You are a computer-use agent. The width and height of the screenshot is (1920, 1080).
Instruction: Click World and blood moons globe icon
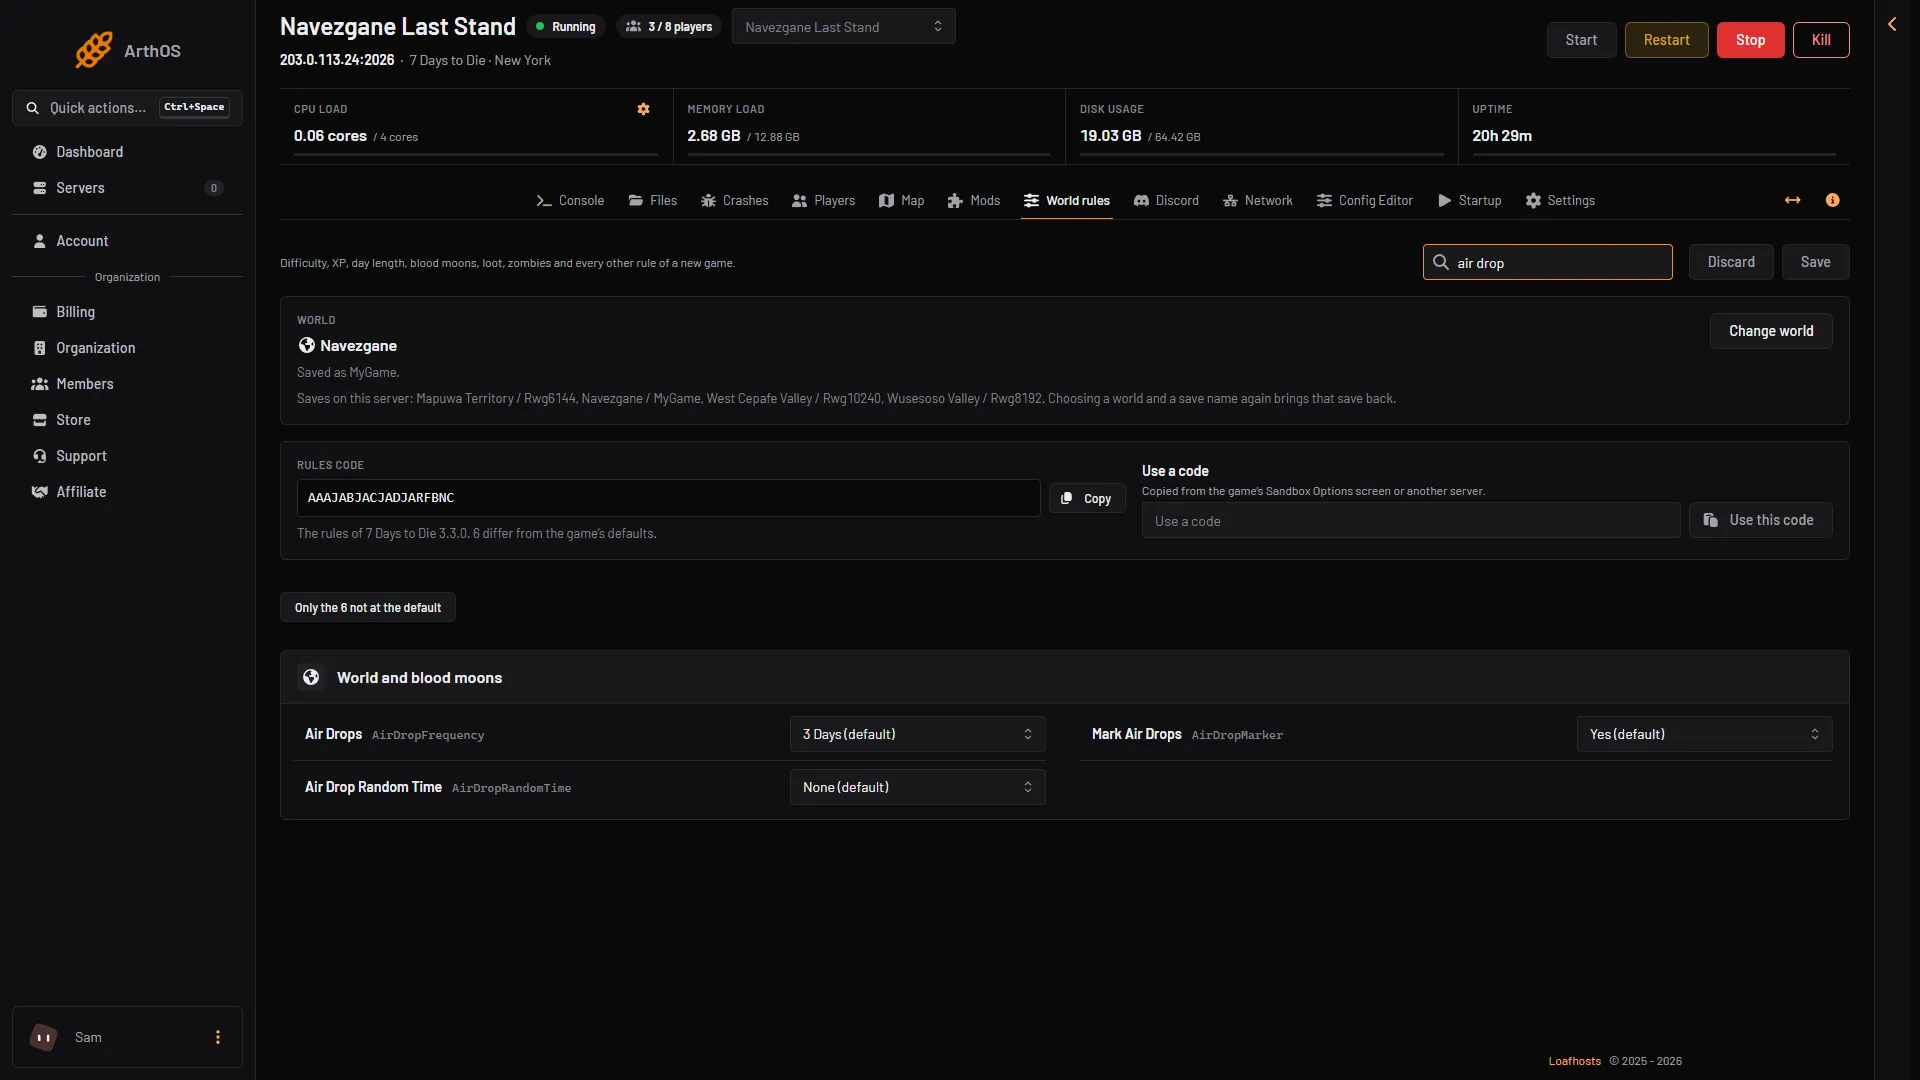311,677
